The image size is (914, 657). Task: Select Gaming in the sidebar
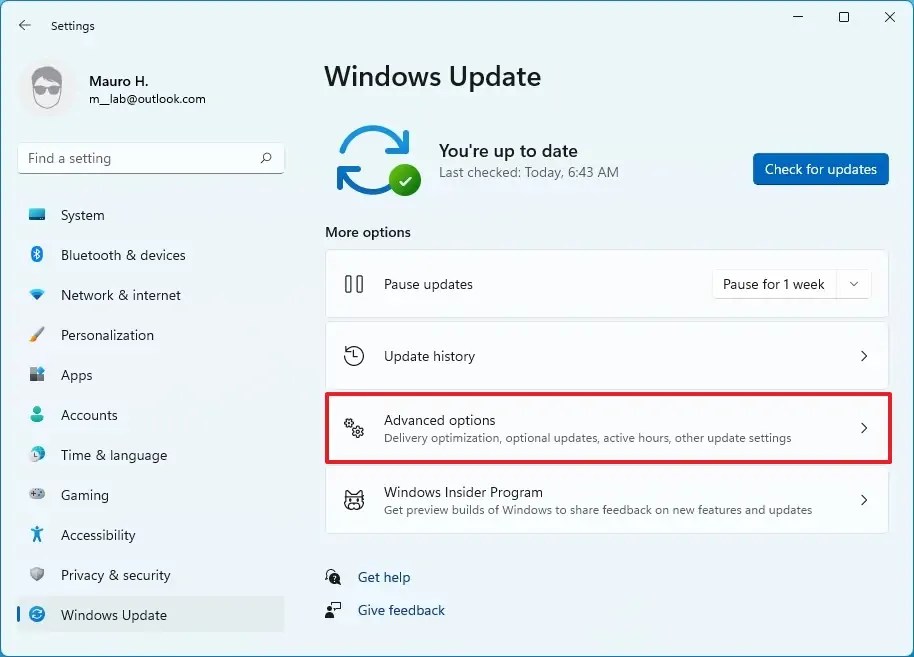click(150, 495)
